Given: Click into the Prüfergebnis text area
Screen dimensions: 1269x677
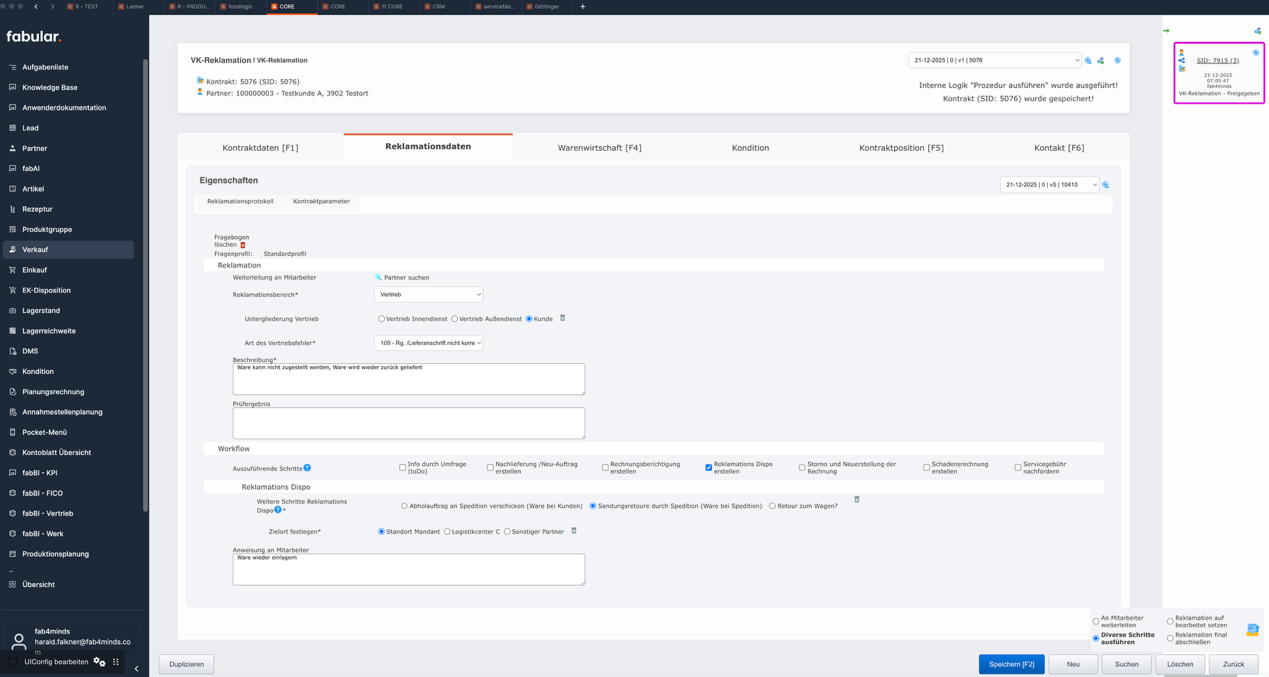Looking at the screenshot, I should click(408, 423).
